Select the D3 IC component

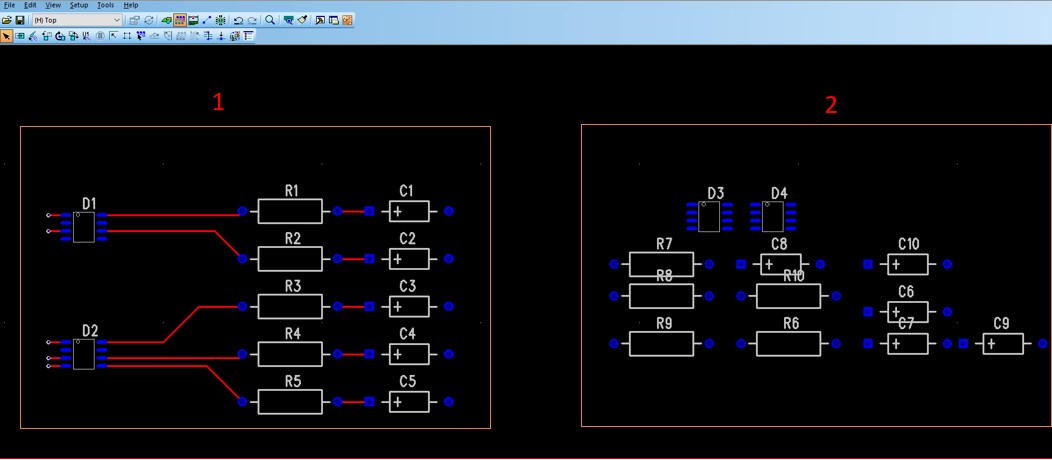point(709,217)
